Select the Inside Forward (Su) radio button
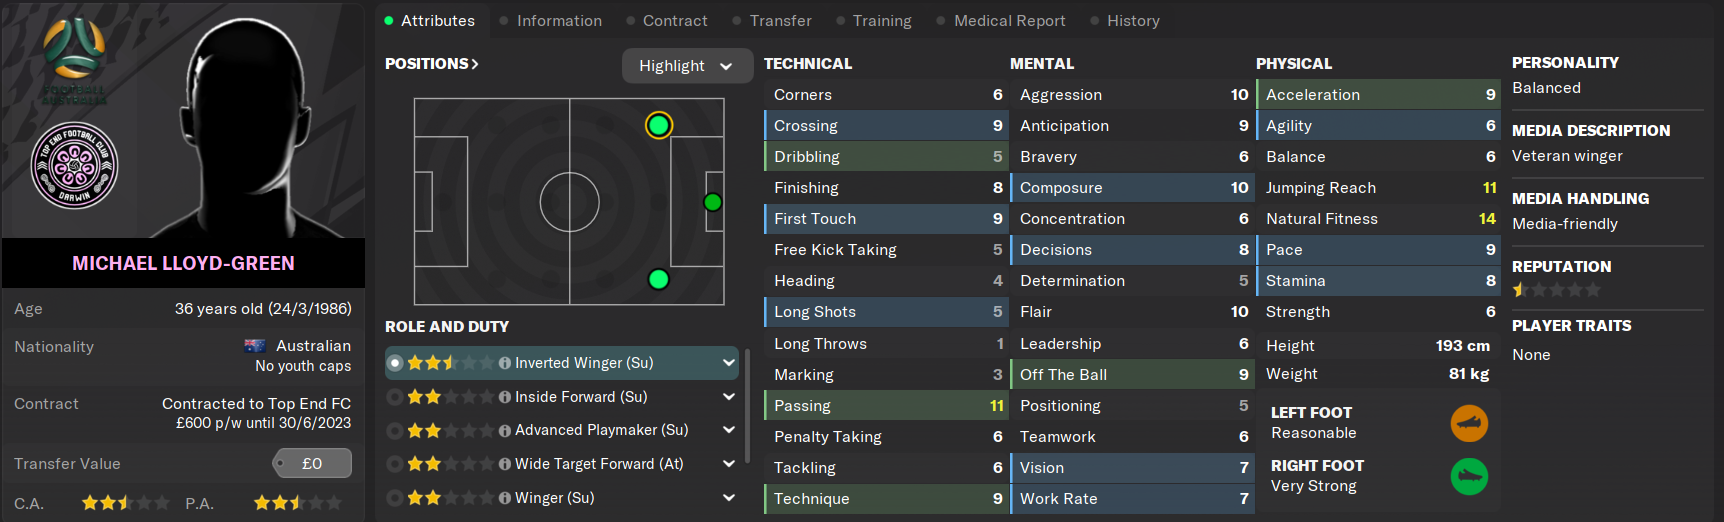The height and width of the screenshot is (522, 1724). click(x=395, y=397)
